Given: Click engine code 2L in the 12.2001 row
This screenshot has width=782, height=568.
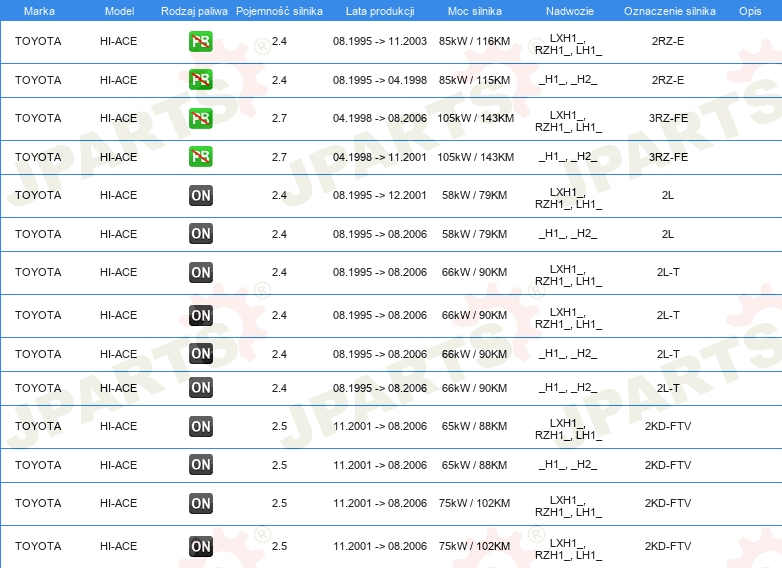Looking at the screenshot, I should pyautogui.click(x=668, y=195).
